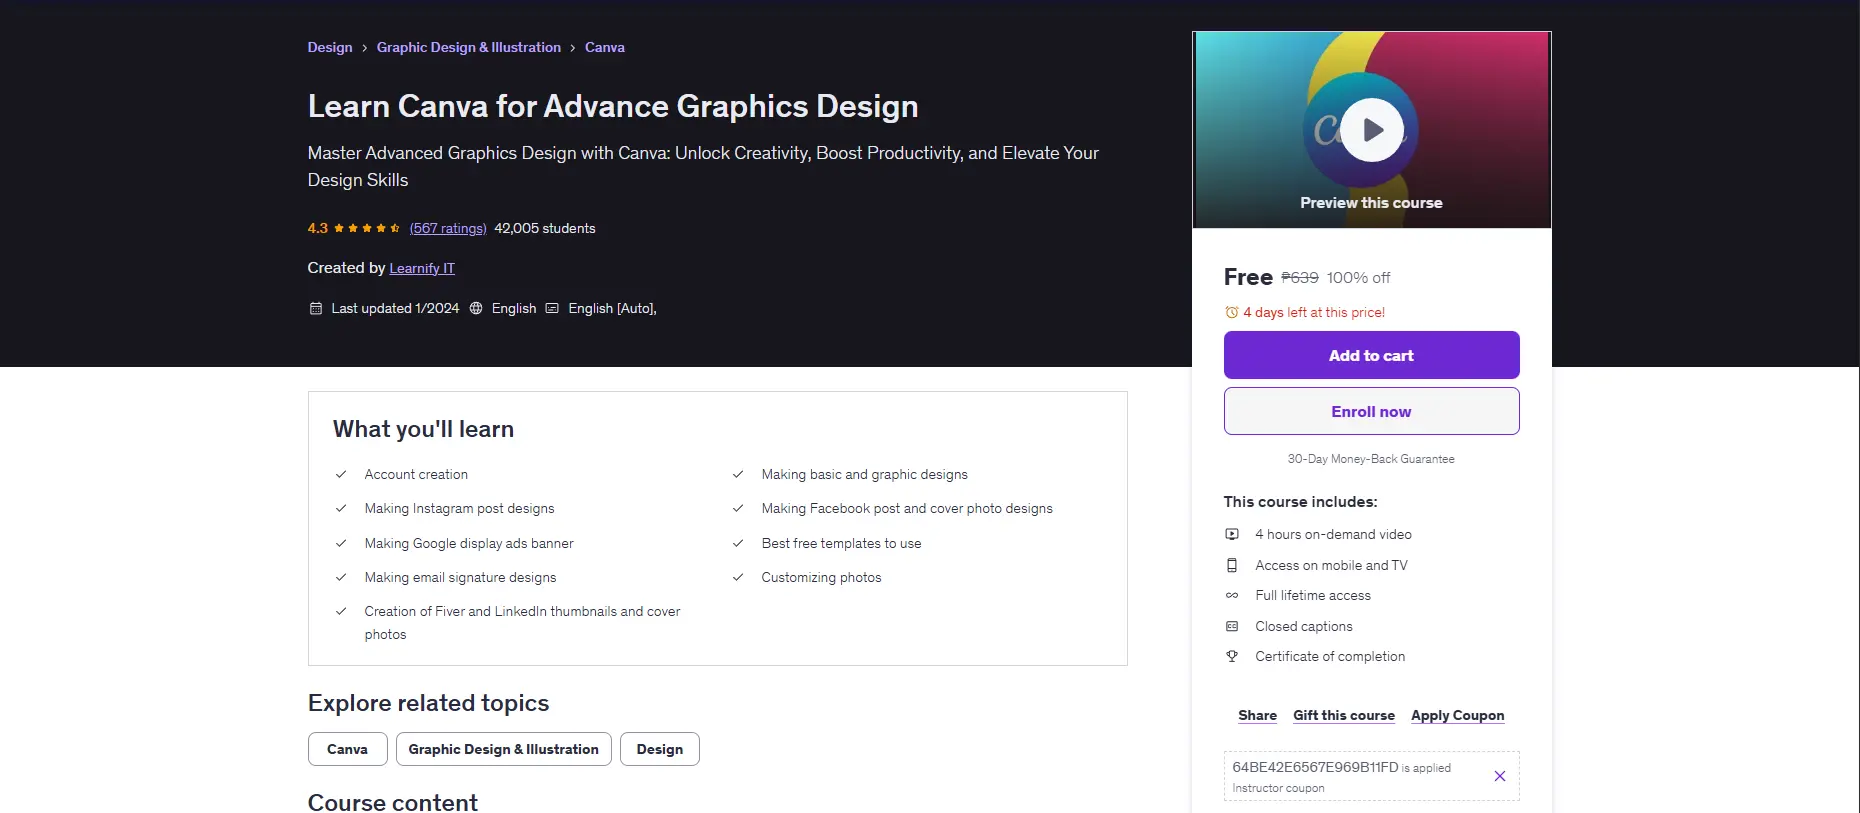Click the alarm clock icon by days left
Image resolution: width=1860 pixels, height=813 pixels.
click(1232, 312)
